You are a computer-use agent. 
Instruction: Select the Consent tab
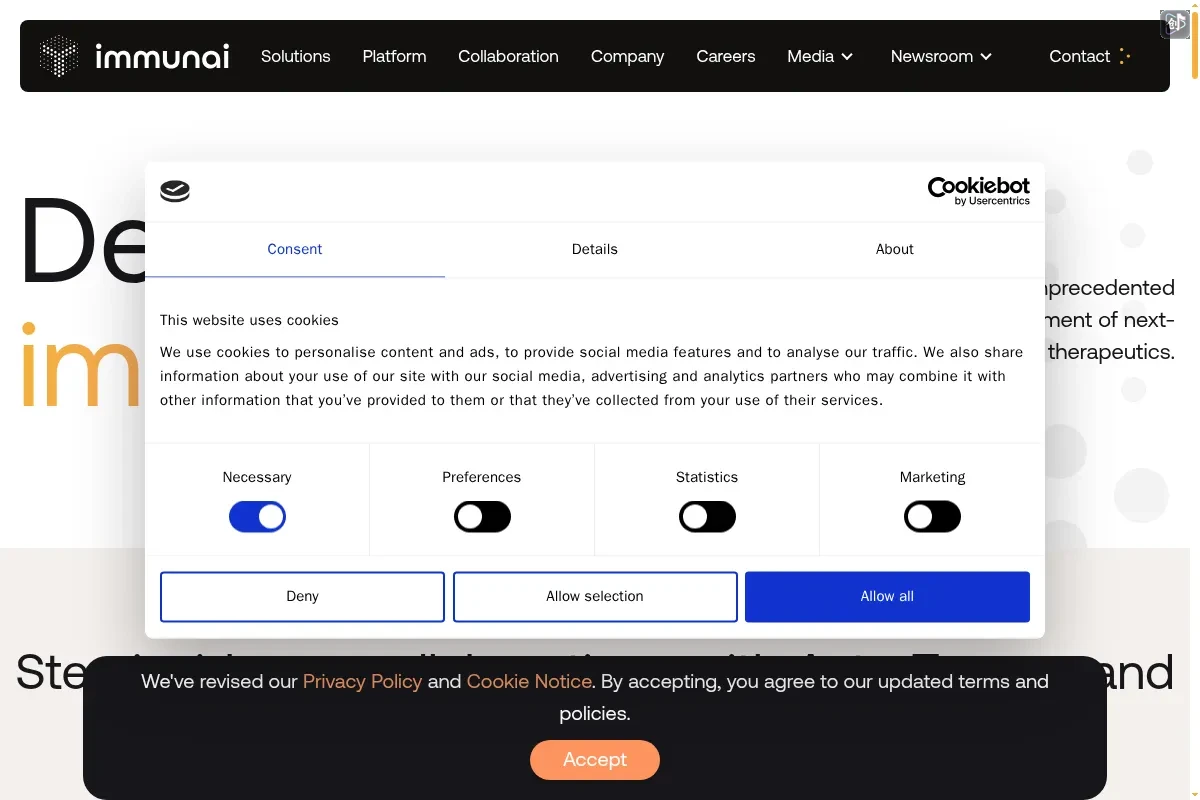pos(294,249)
